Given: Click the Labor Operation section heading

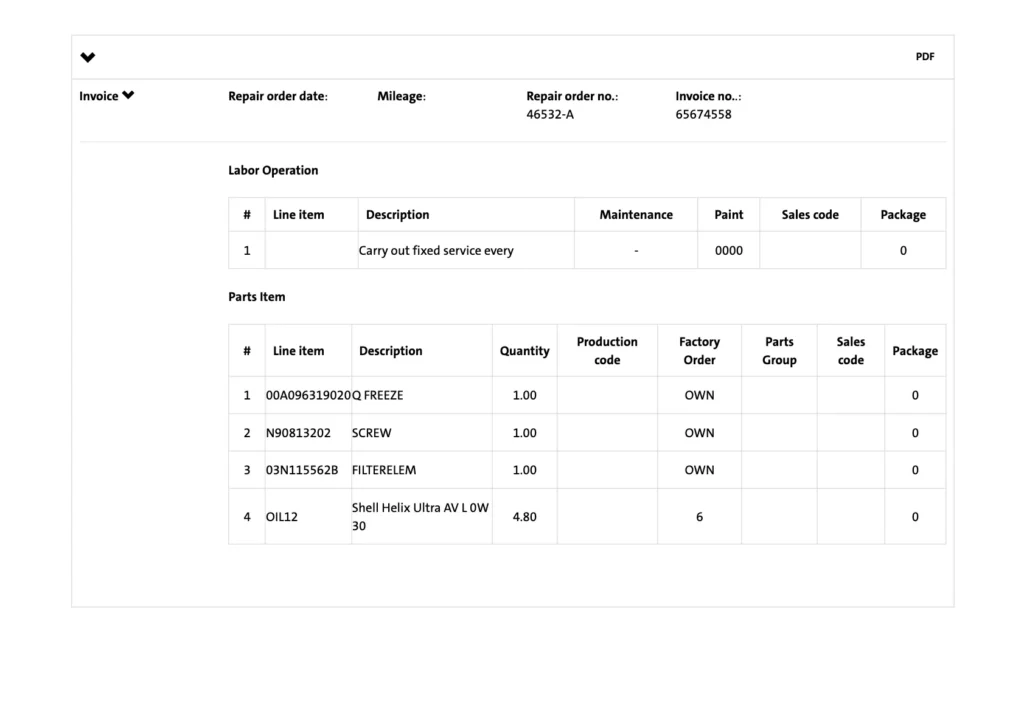Looking at the screenshot, I should pyautogui.click(x=273, y=170).
